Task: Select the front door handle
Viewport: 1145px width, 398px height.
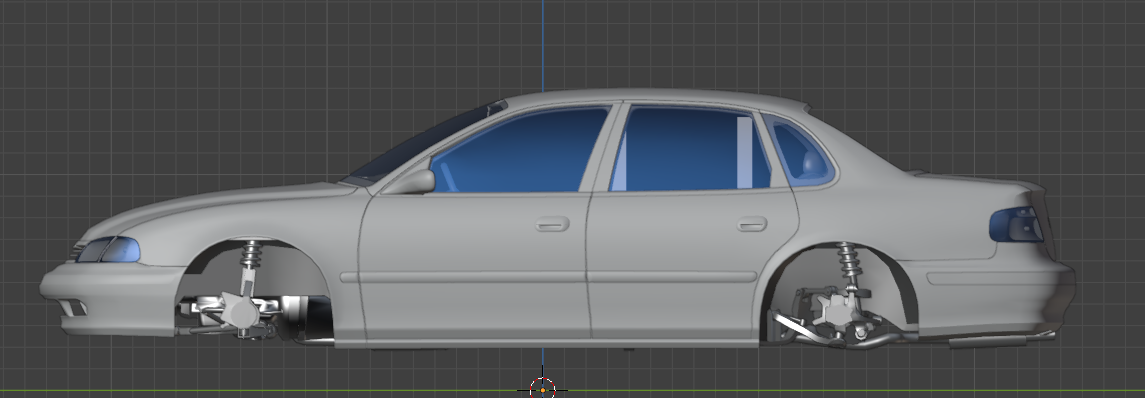Action: click(x=552, y=224)
